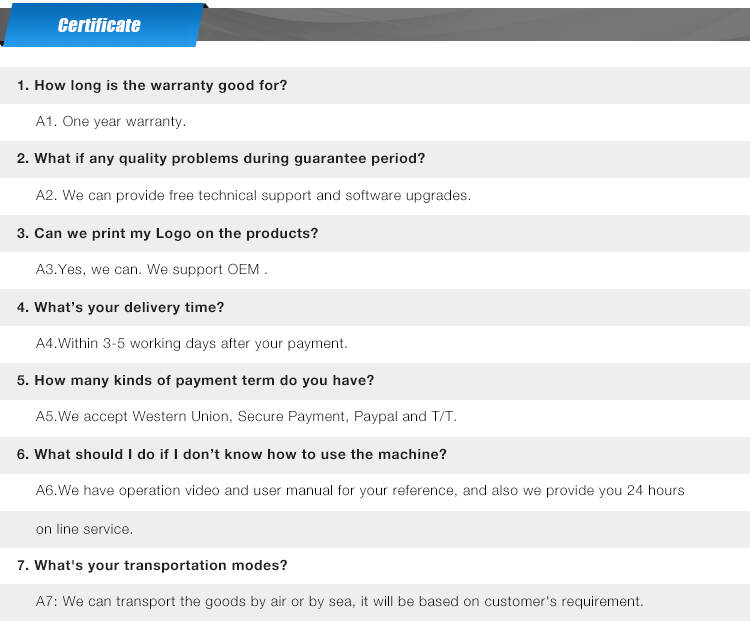The height and width of the screenshot is (636, 750).
Task: Click the delivery time question row
Action: (x=375, y=307)
